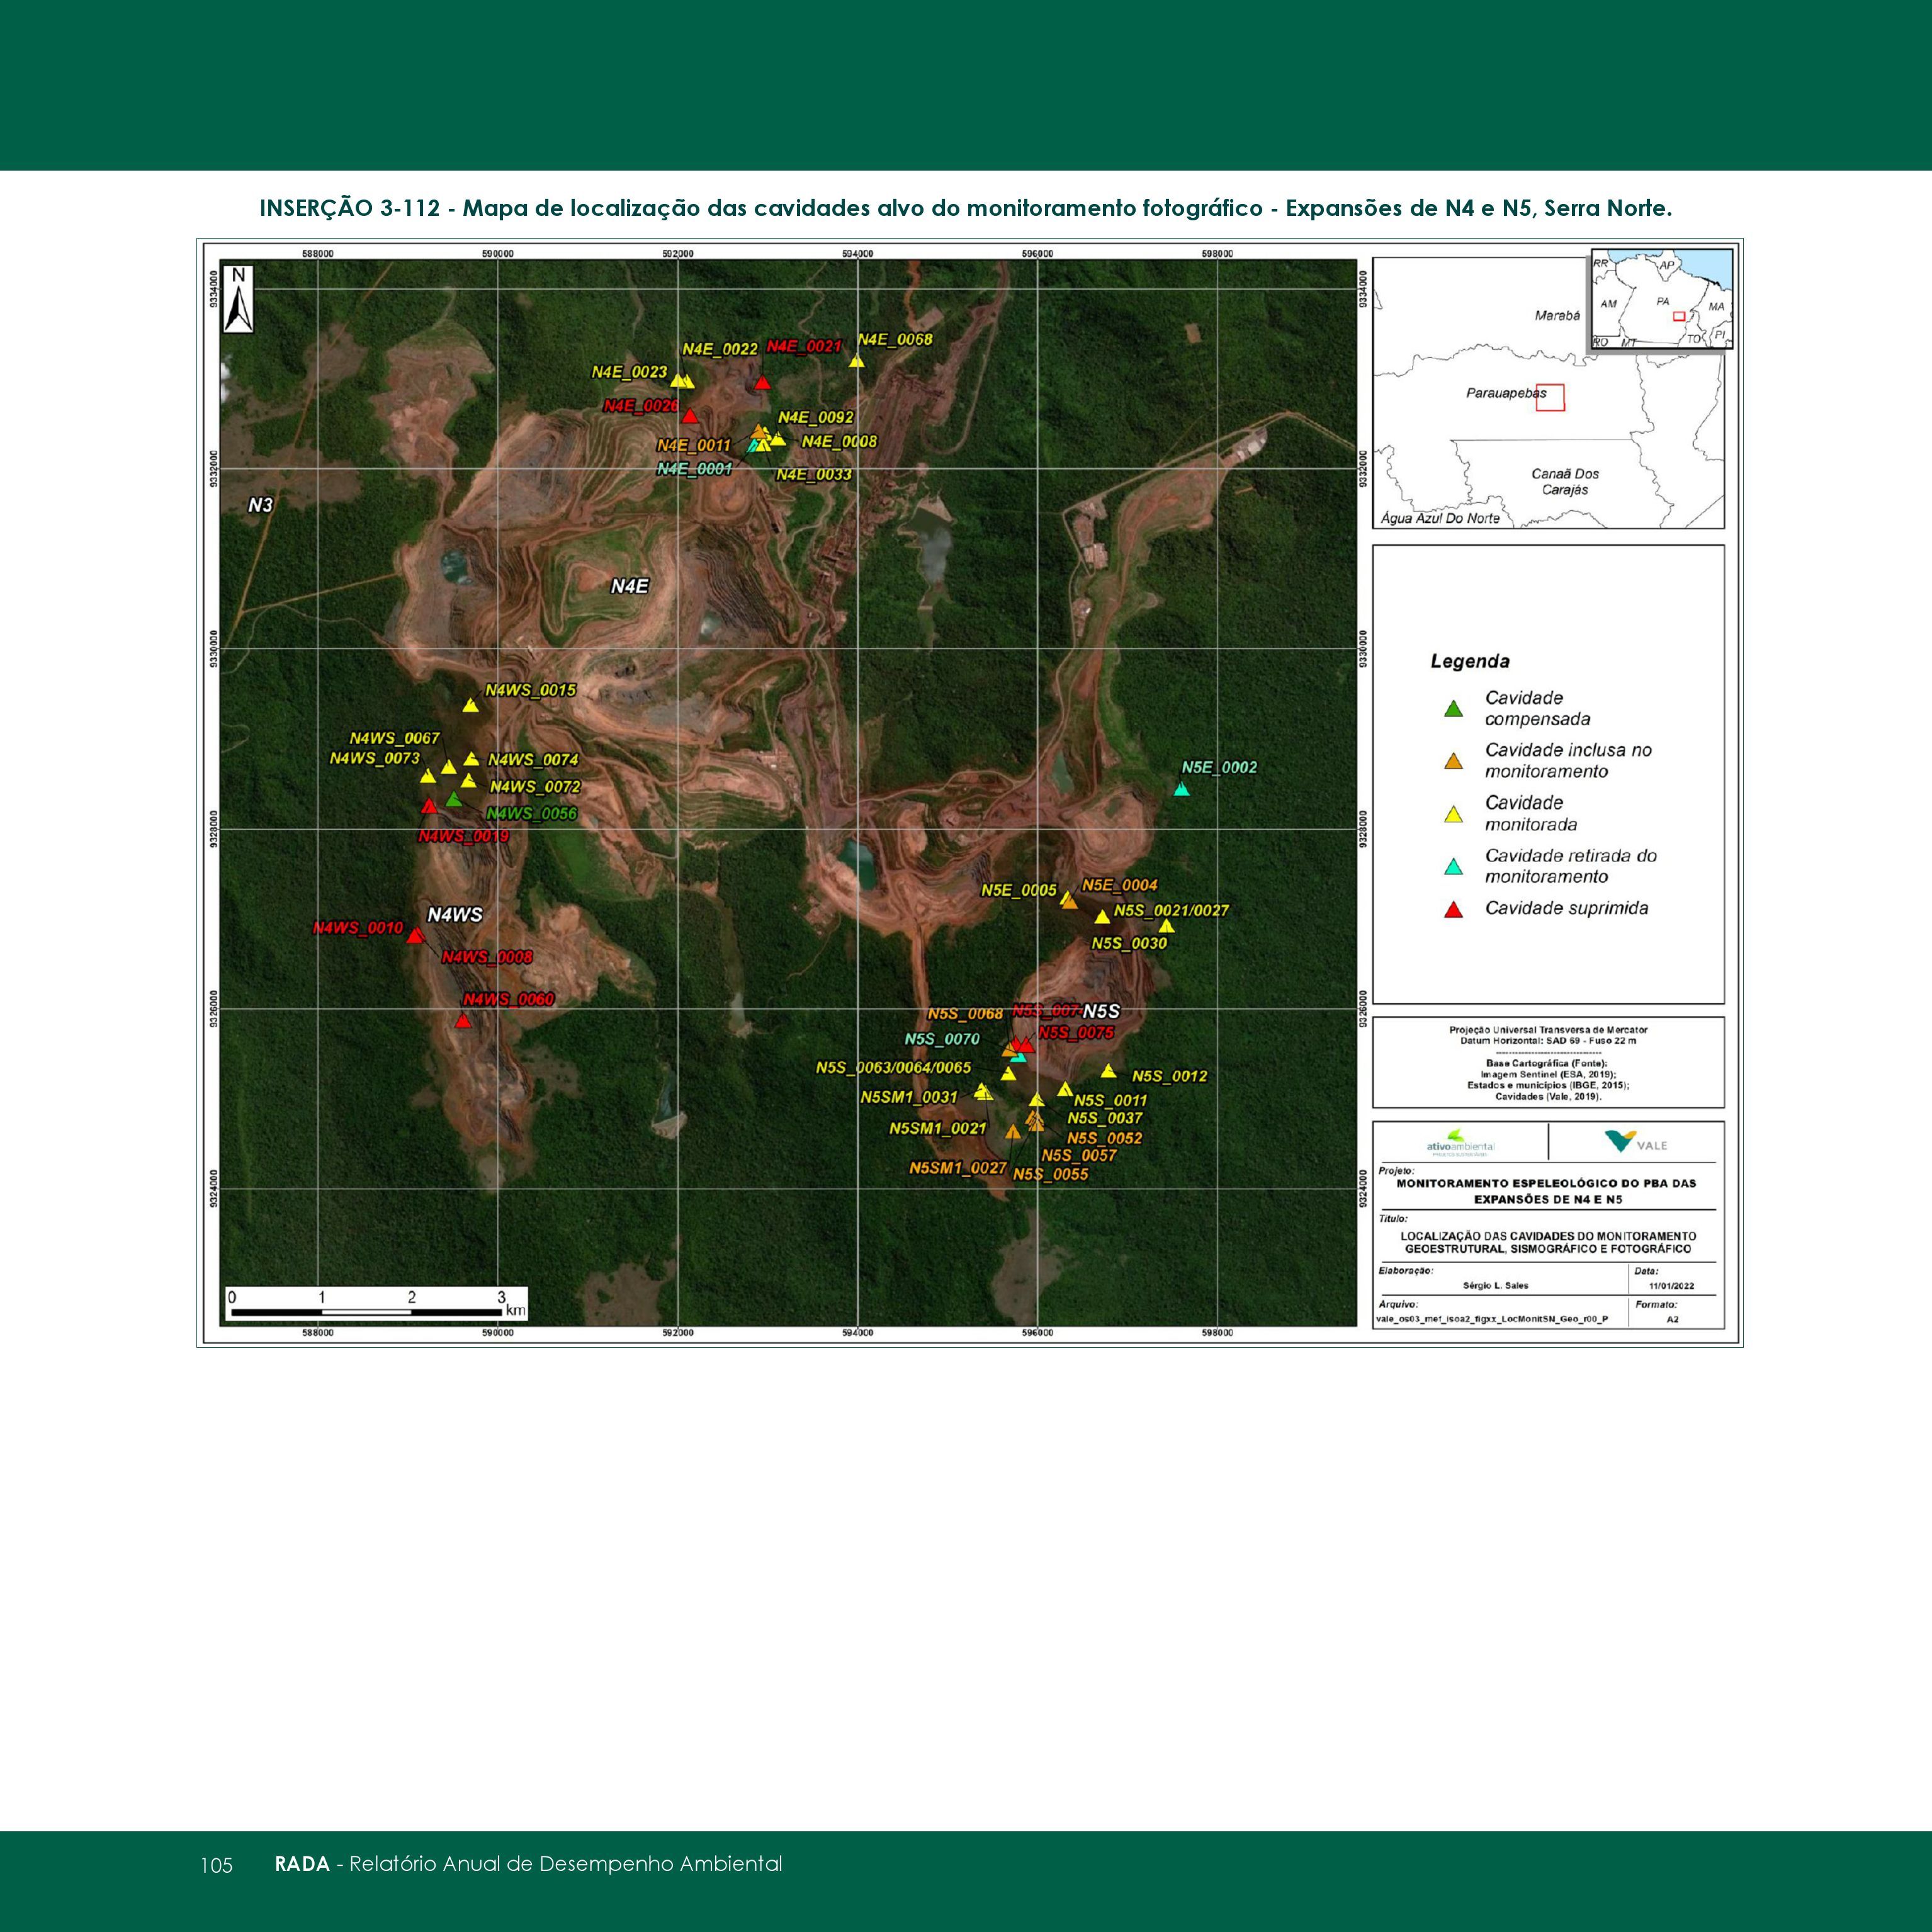This screenshot has width=1932, height=1932.
Task: Click the N4WS_0067 cave label
Action: pos(394,738)
